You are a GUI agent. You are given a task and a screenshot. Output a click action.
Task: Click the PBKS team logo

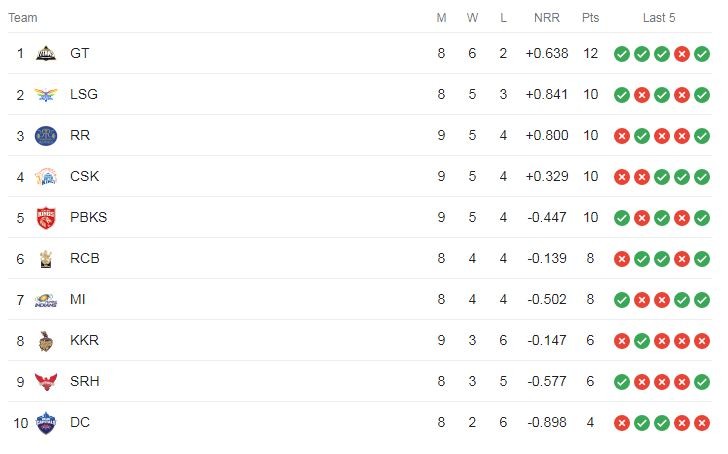[46, 218]
